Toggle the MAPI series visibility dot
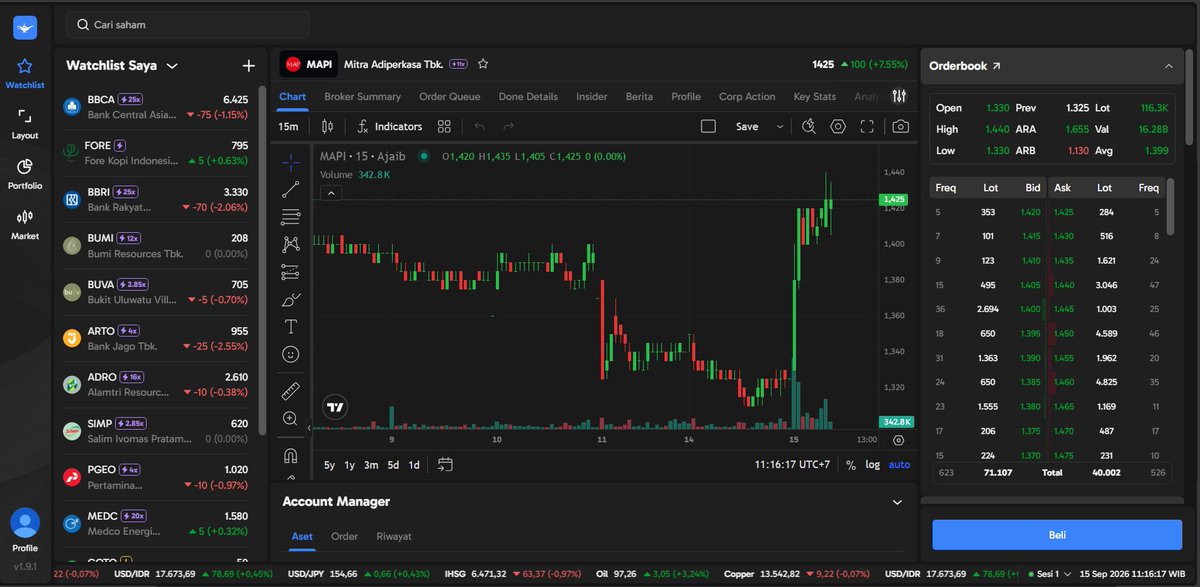This screenshot has width=1200, height=587. [x=423, y=155]
